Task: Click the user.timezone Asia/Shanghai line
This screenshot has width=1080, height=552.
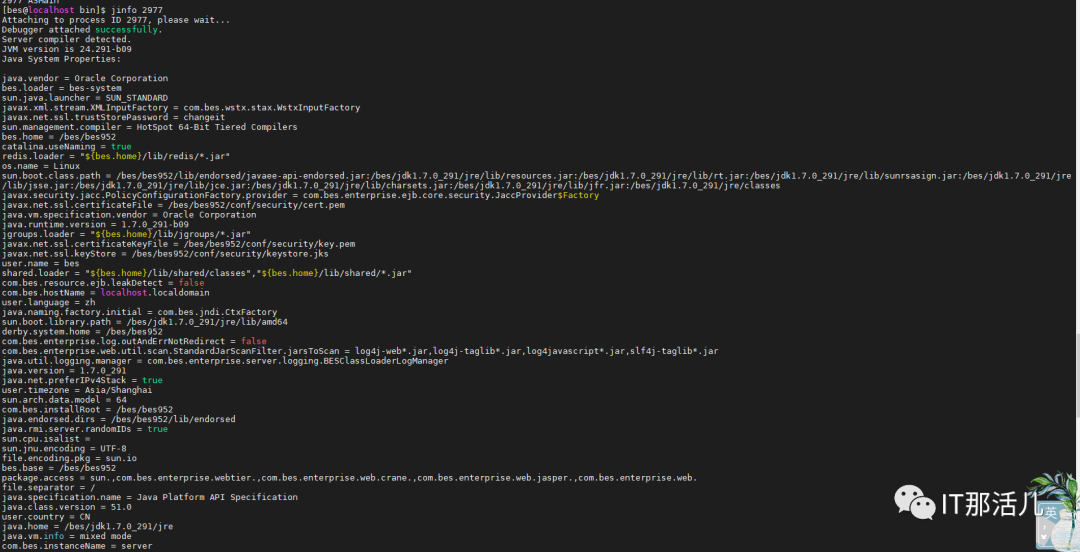Action: click(x=77, y=390)
